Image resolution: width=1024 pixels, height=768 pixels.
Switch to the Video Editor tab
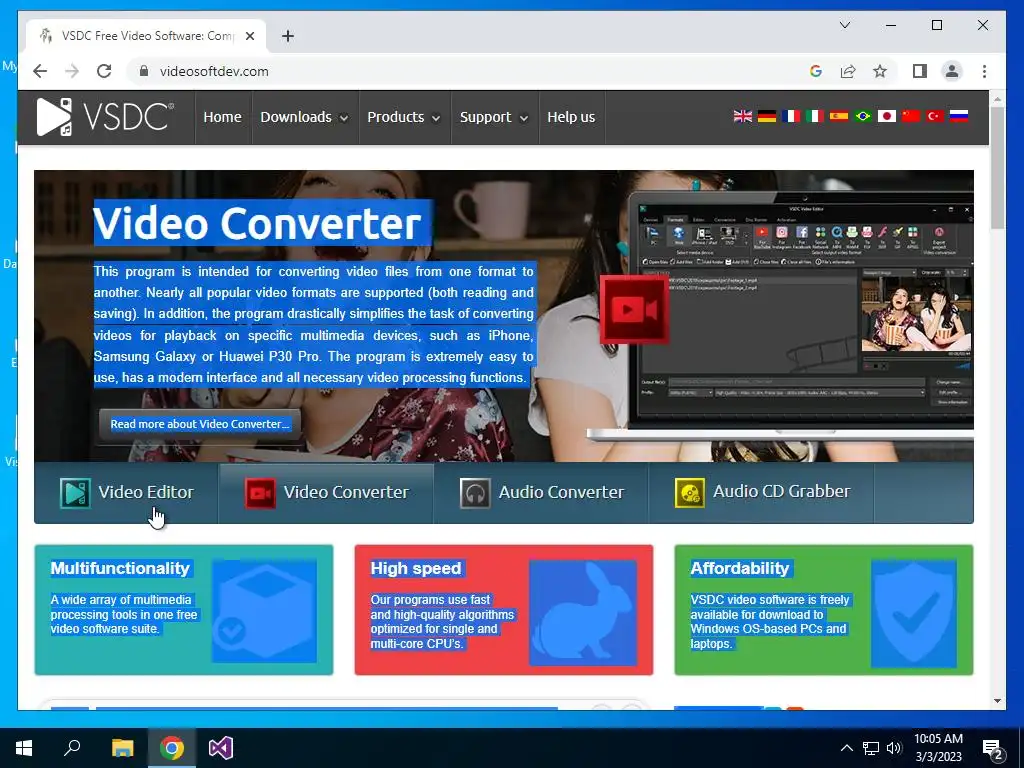coord(126,493)
